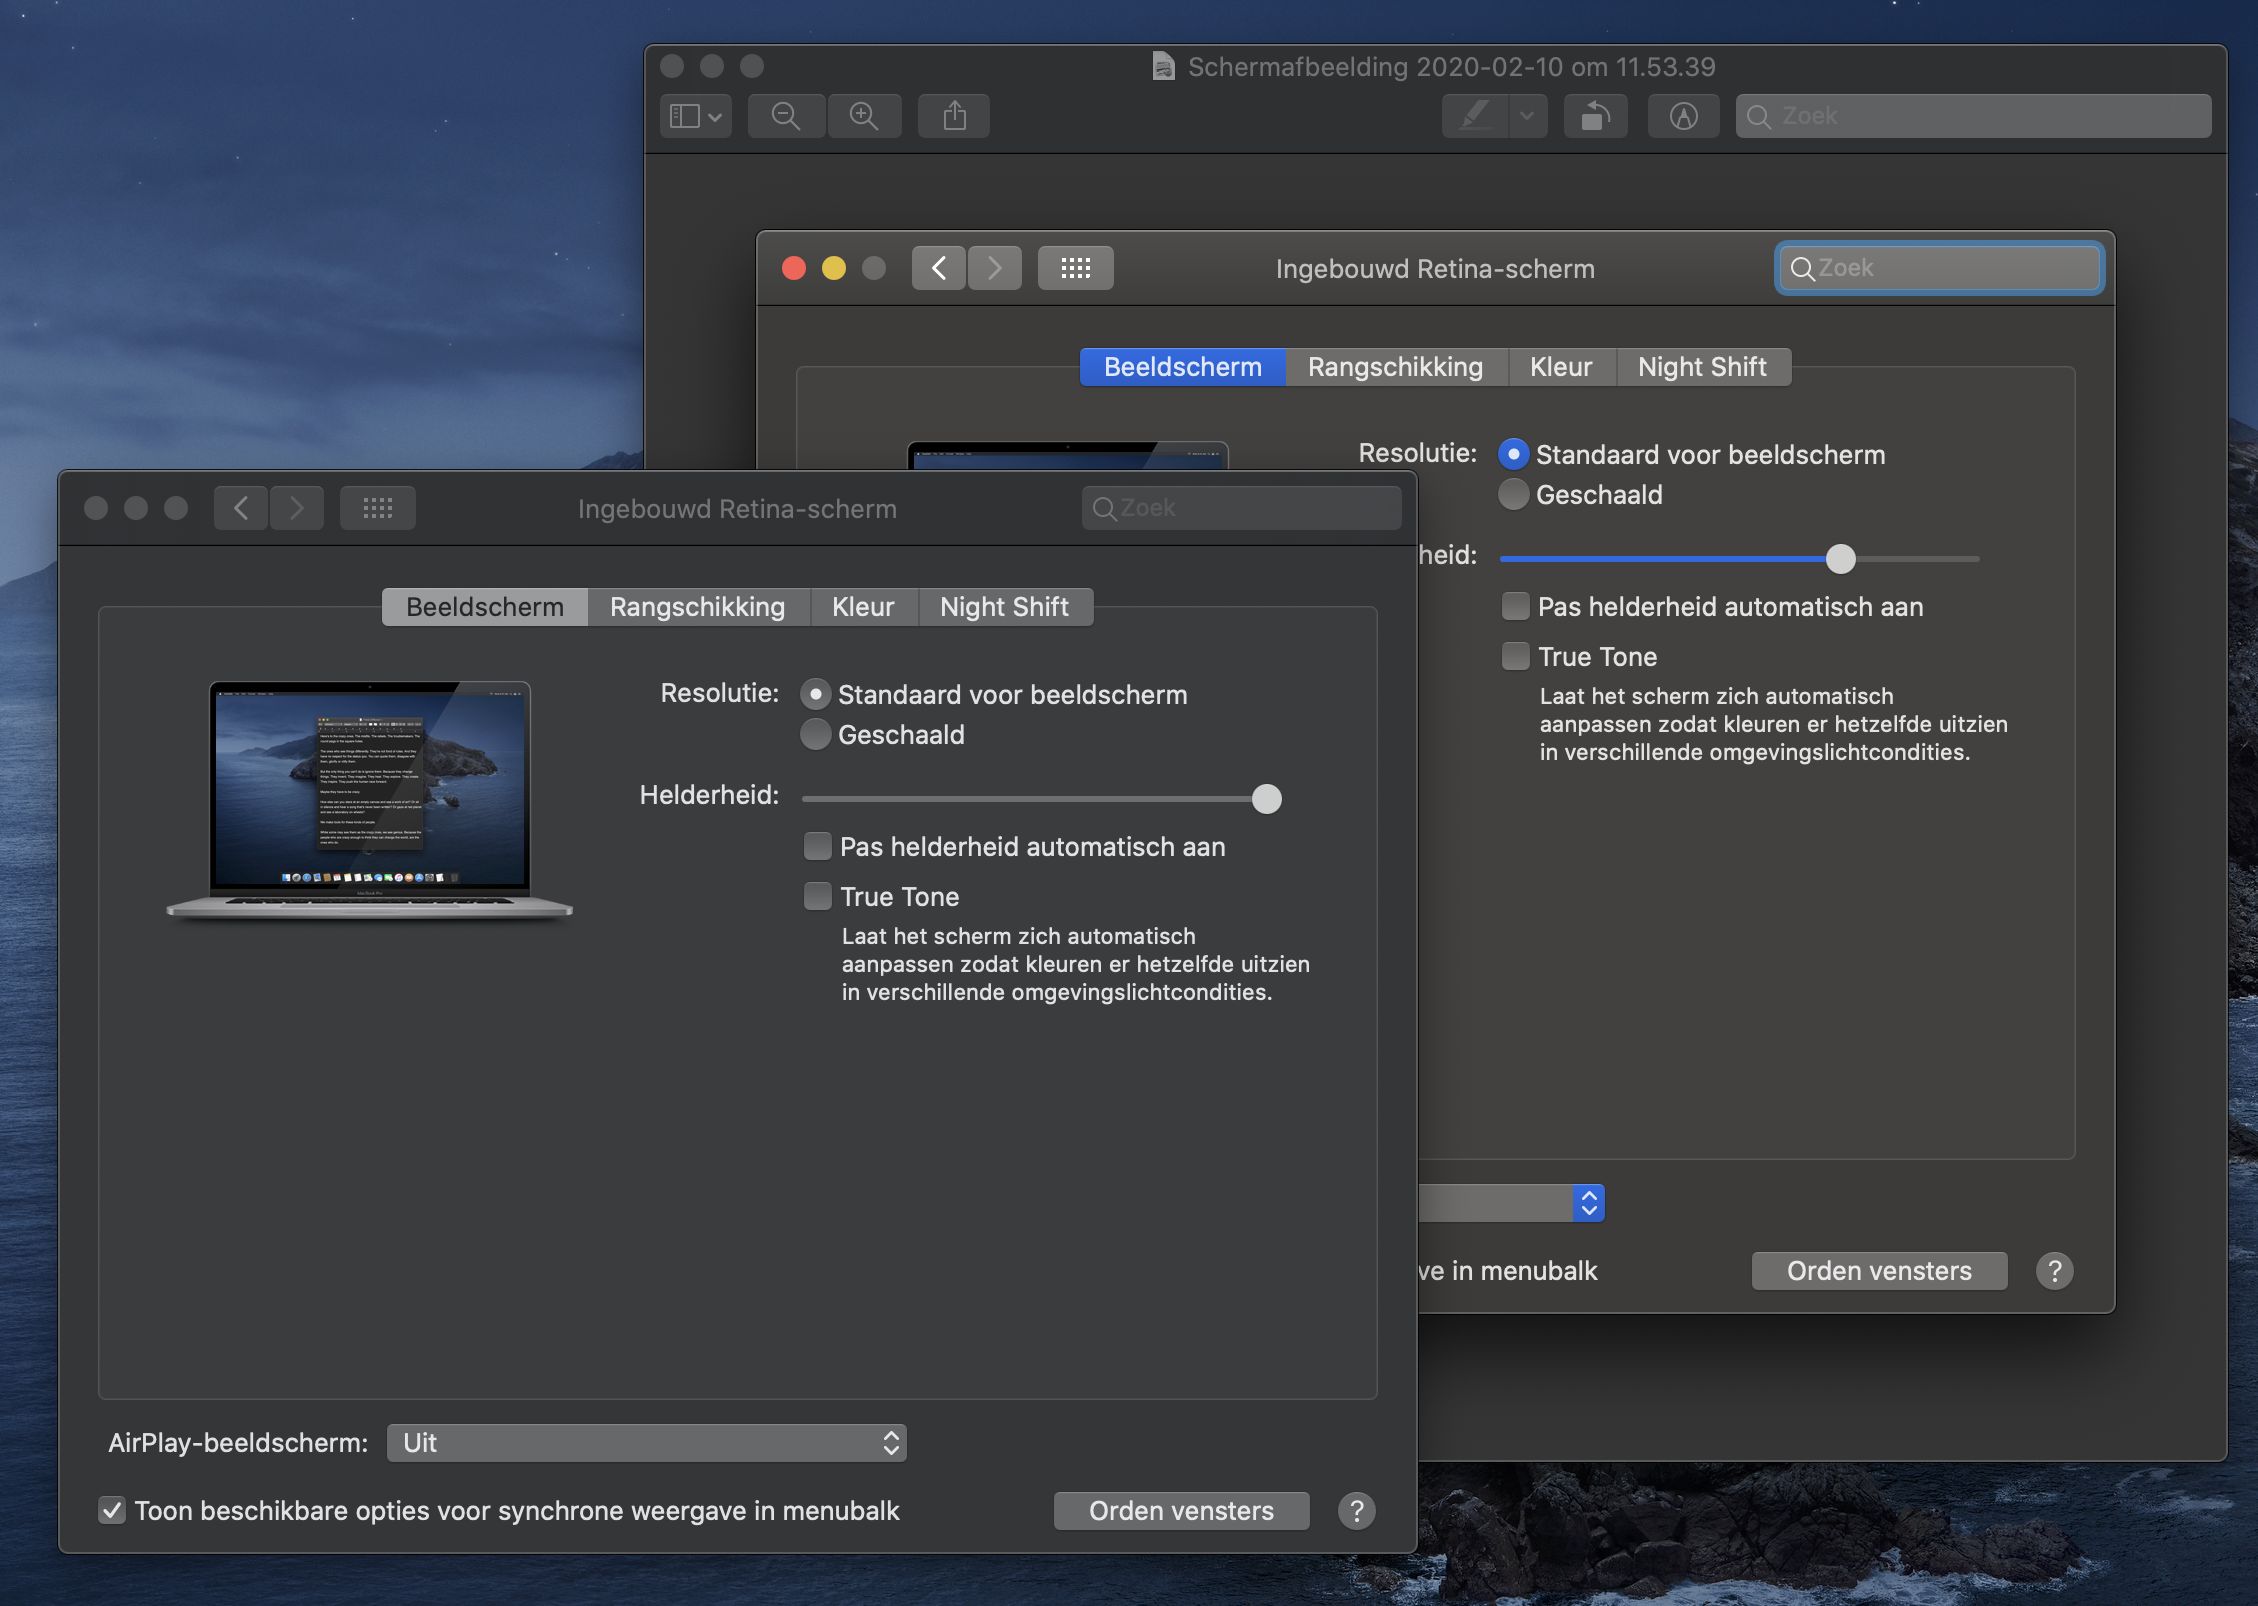This screenshot has width=2258, height=1606.
Task: Click the zoom in magnifier in Preview toolbar
Action: click(864, 116)
